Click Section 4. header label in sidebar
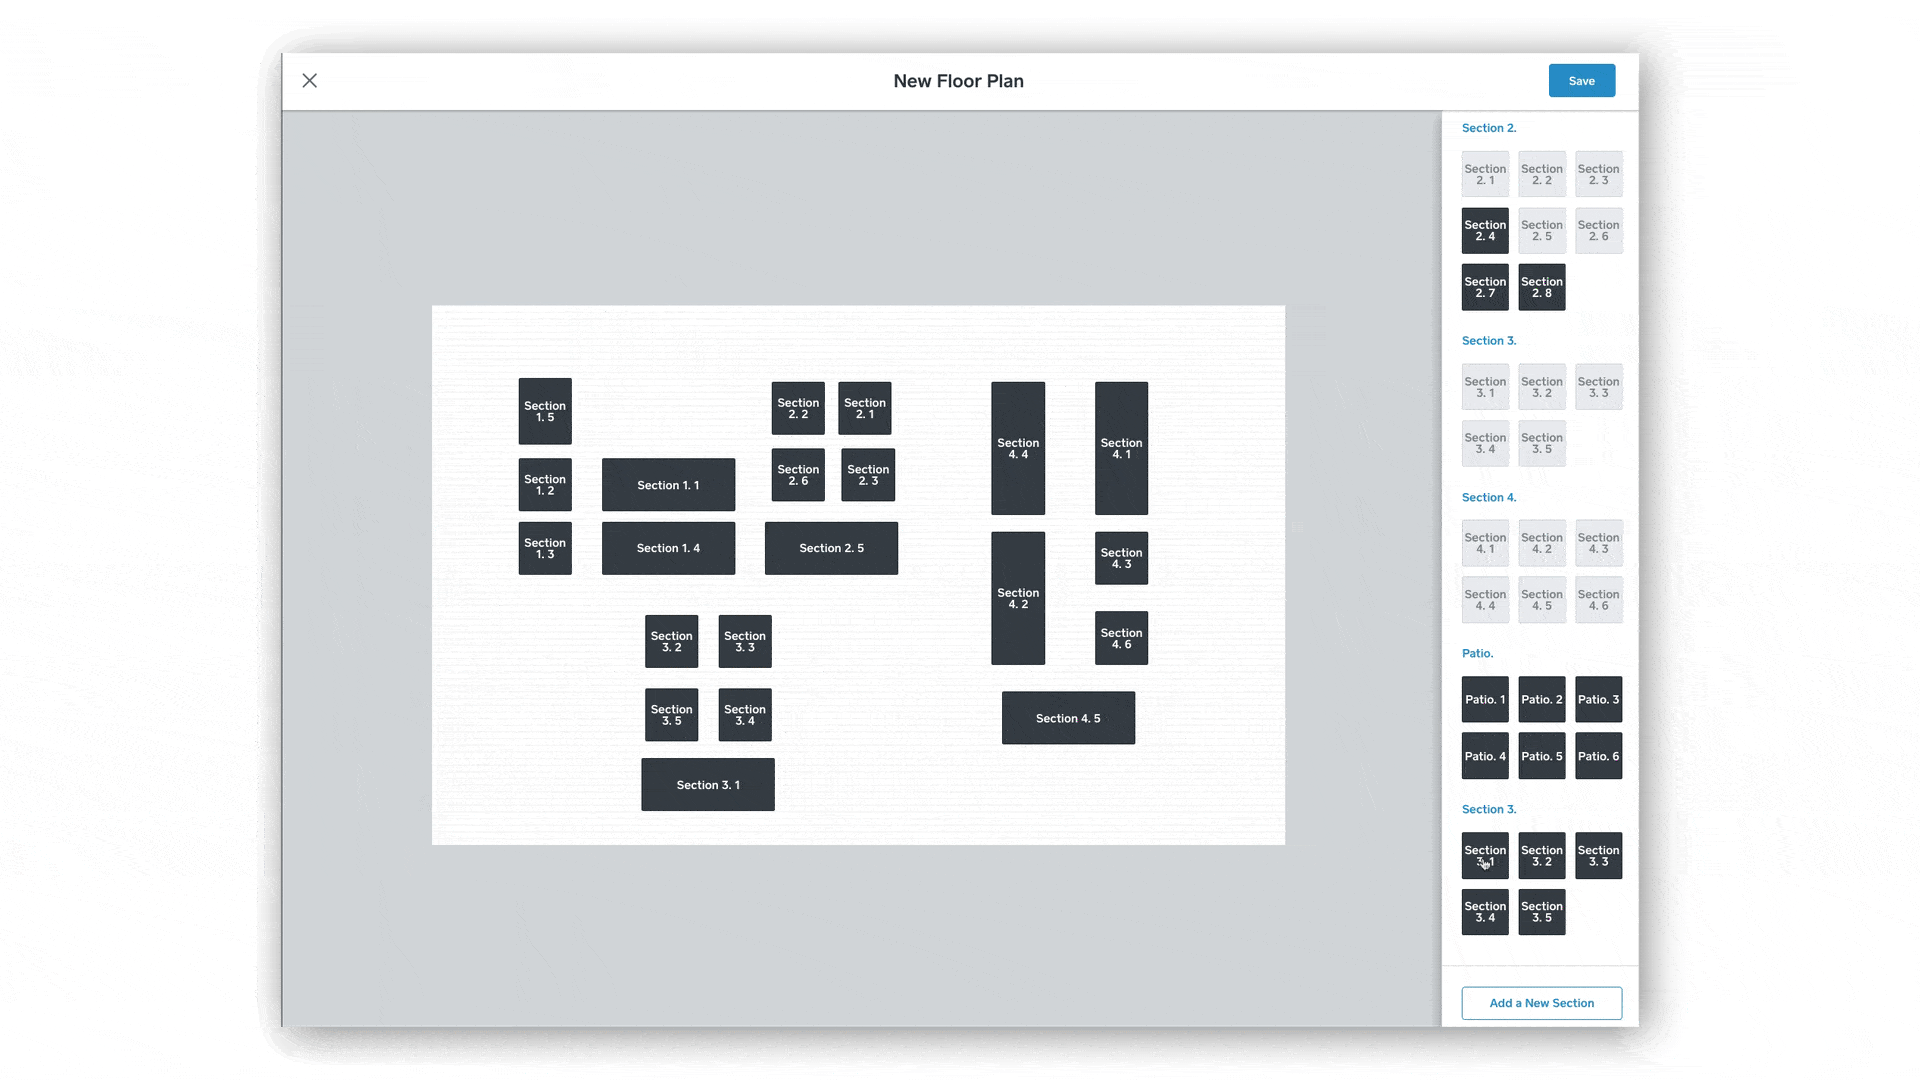The image size is (1920, 1080). click(x=1487, y=496)
